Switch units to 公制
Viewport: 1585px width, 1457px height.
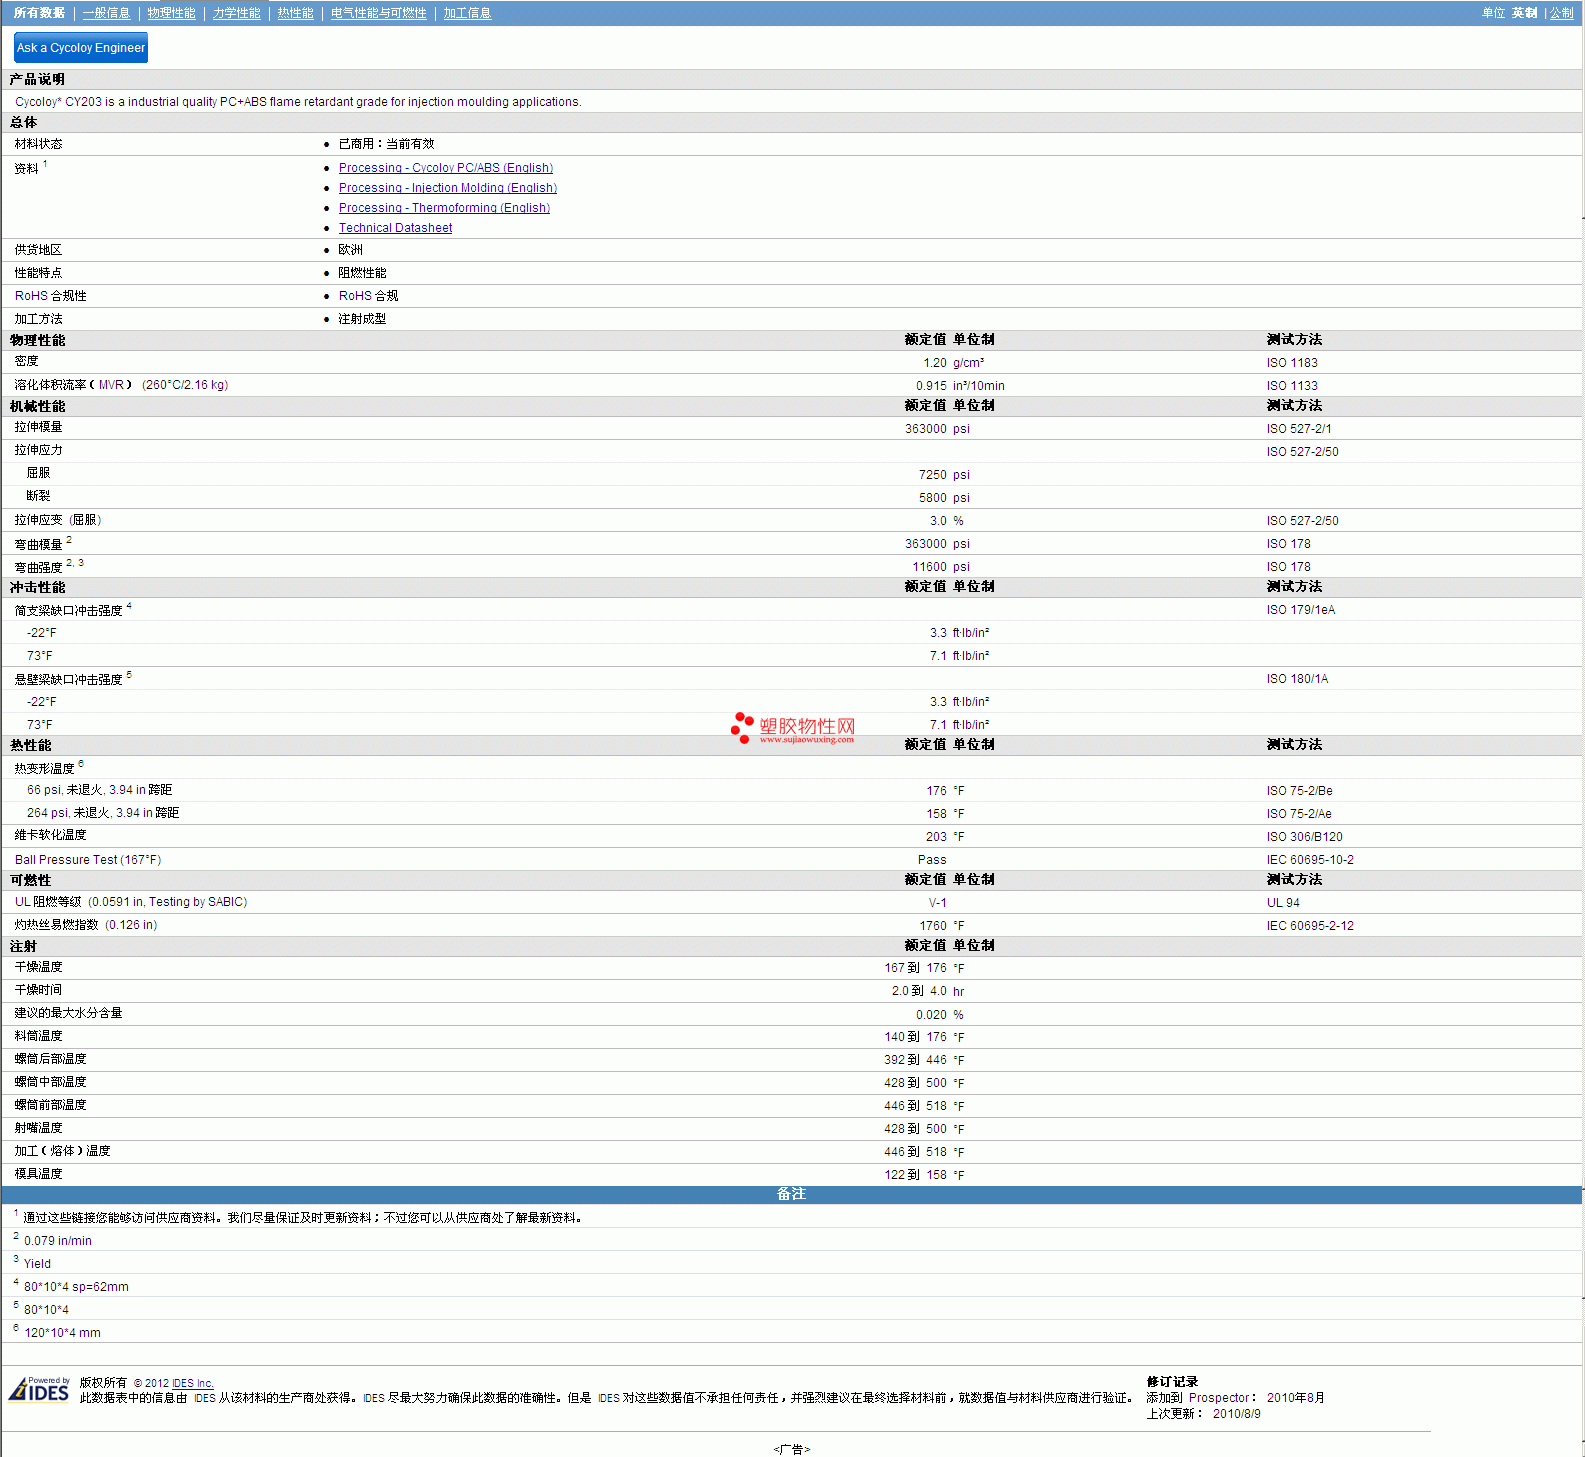click(x=1561, y=13)
